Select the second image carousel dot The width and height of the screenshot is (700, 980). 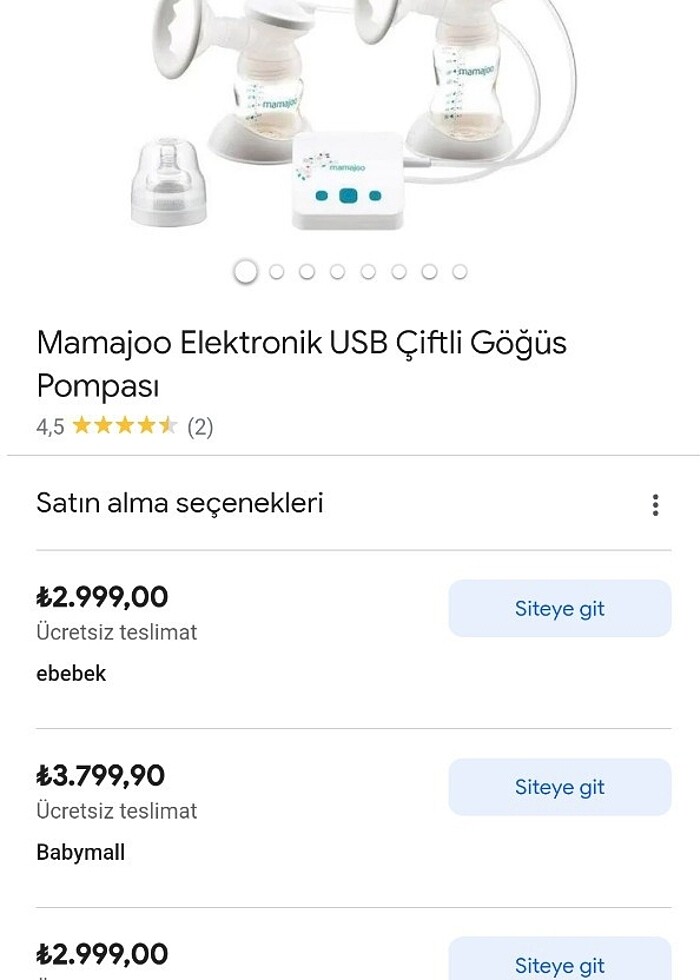point(274,270)
